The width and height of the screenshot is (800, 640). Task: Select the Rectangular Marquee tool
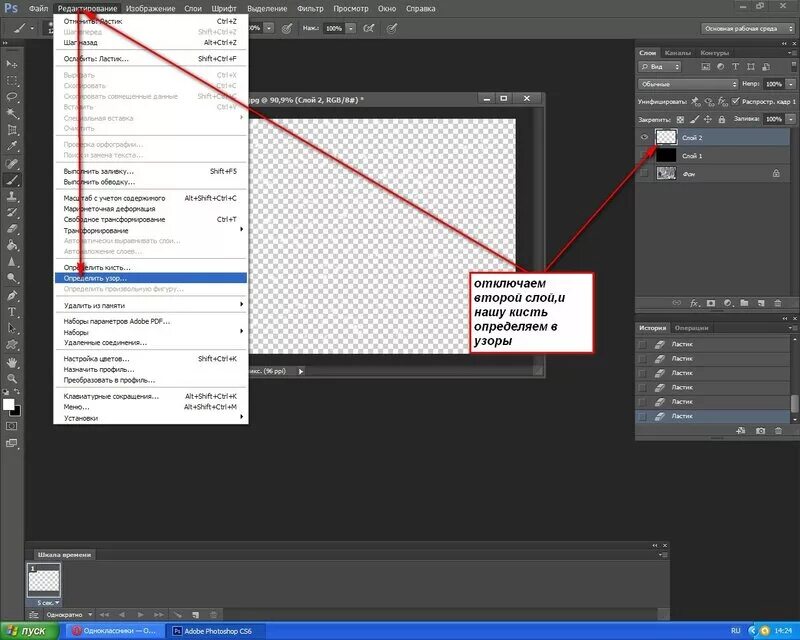tap(12, 81)
